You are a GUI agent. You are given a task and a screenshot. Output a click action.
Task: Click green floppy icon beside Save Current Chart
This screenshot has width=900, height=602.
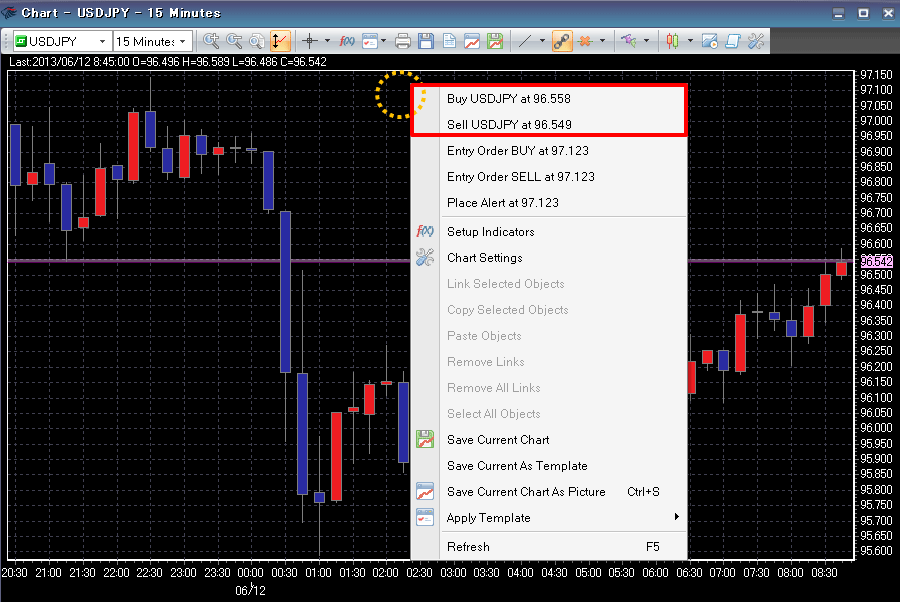pos(425,440)
